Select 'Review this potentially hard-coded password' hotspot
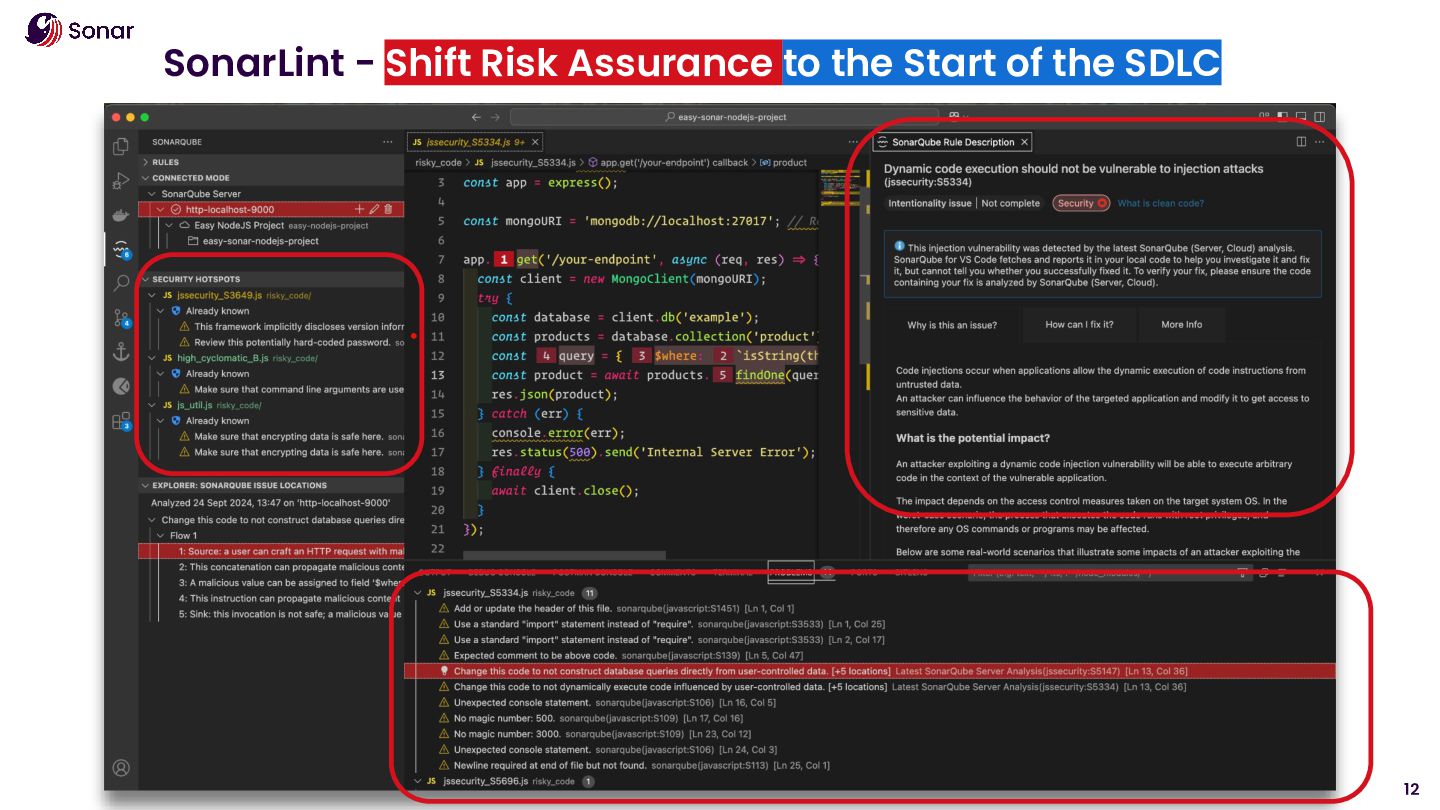Image resolution: width=1440 pixels, height=810 pixels. point(272,342)
